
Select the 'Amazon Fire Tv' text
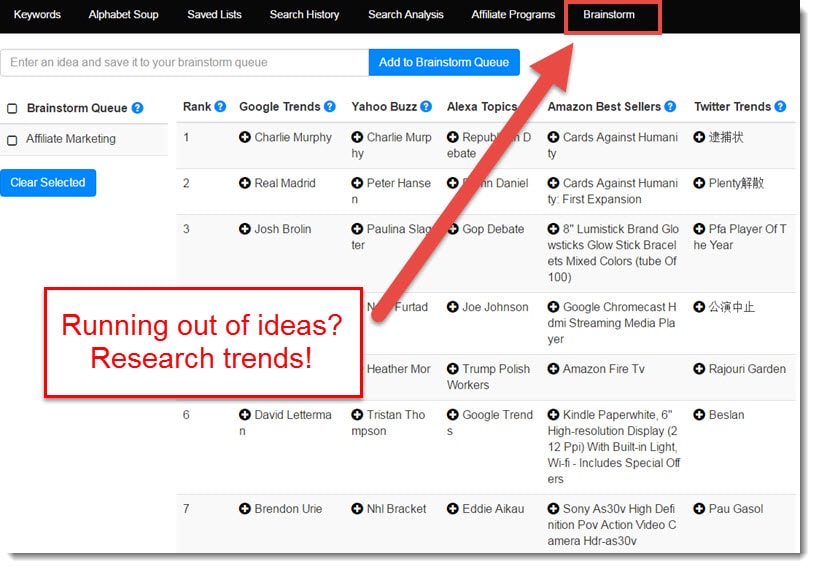(603, 369)
